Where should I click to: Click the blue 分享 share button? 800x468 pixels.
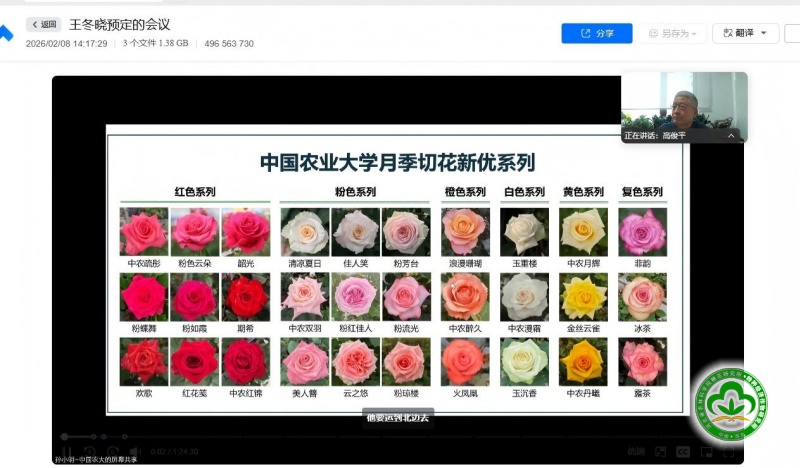coord(596,33)
